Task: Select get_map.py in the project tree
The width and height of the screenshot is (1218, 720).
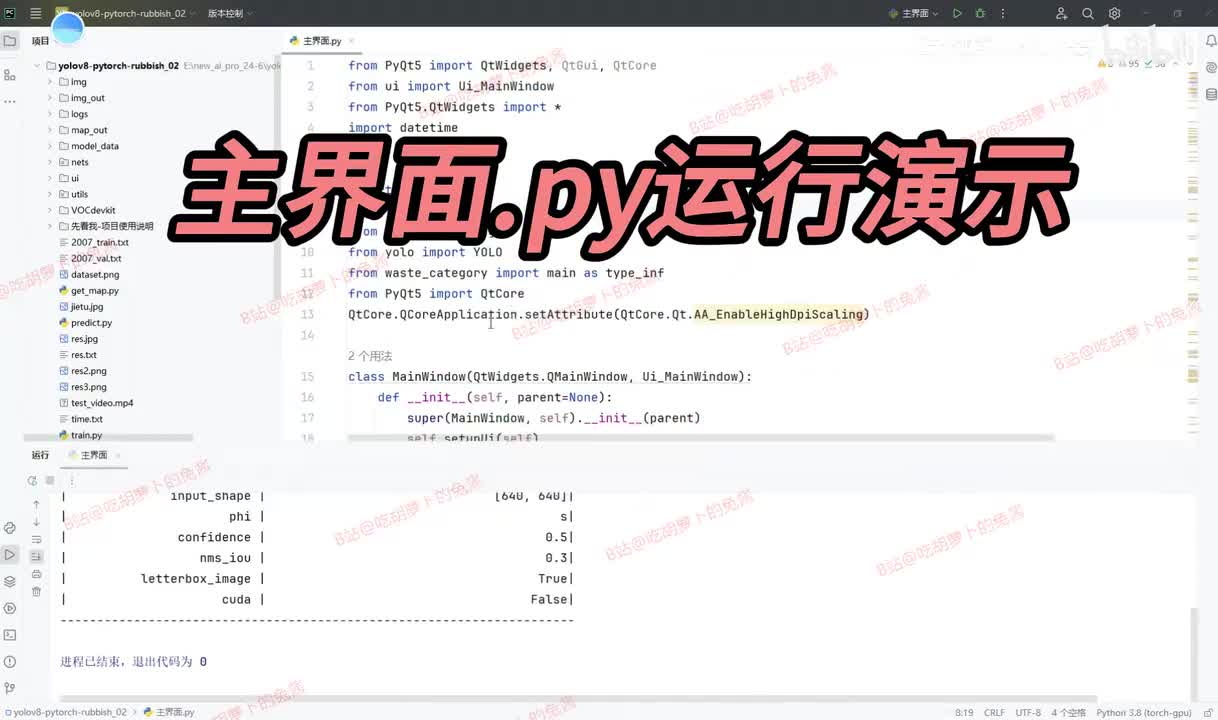Action: [94, 291]
